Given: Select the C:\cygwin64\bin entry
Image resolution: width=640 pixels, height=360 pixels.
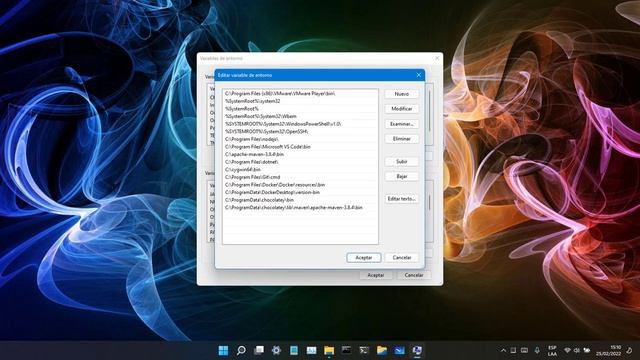Looking at the screenshot, I should [300, 169].
